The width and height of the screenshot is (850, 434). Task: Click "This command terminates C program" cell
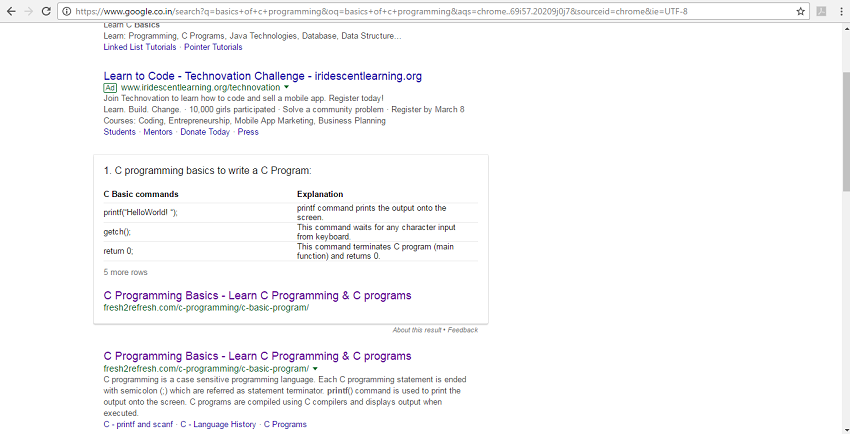376,251
